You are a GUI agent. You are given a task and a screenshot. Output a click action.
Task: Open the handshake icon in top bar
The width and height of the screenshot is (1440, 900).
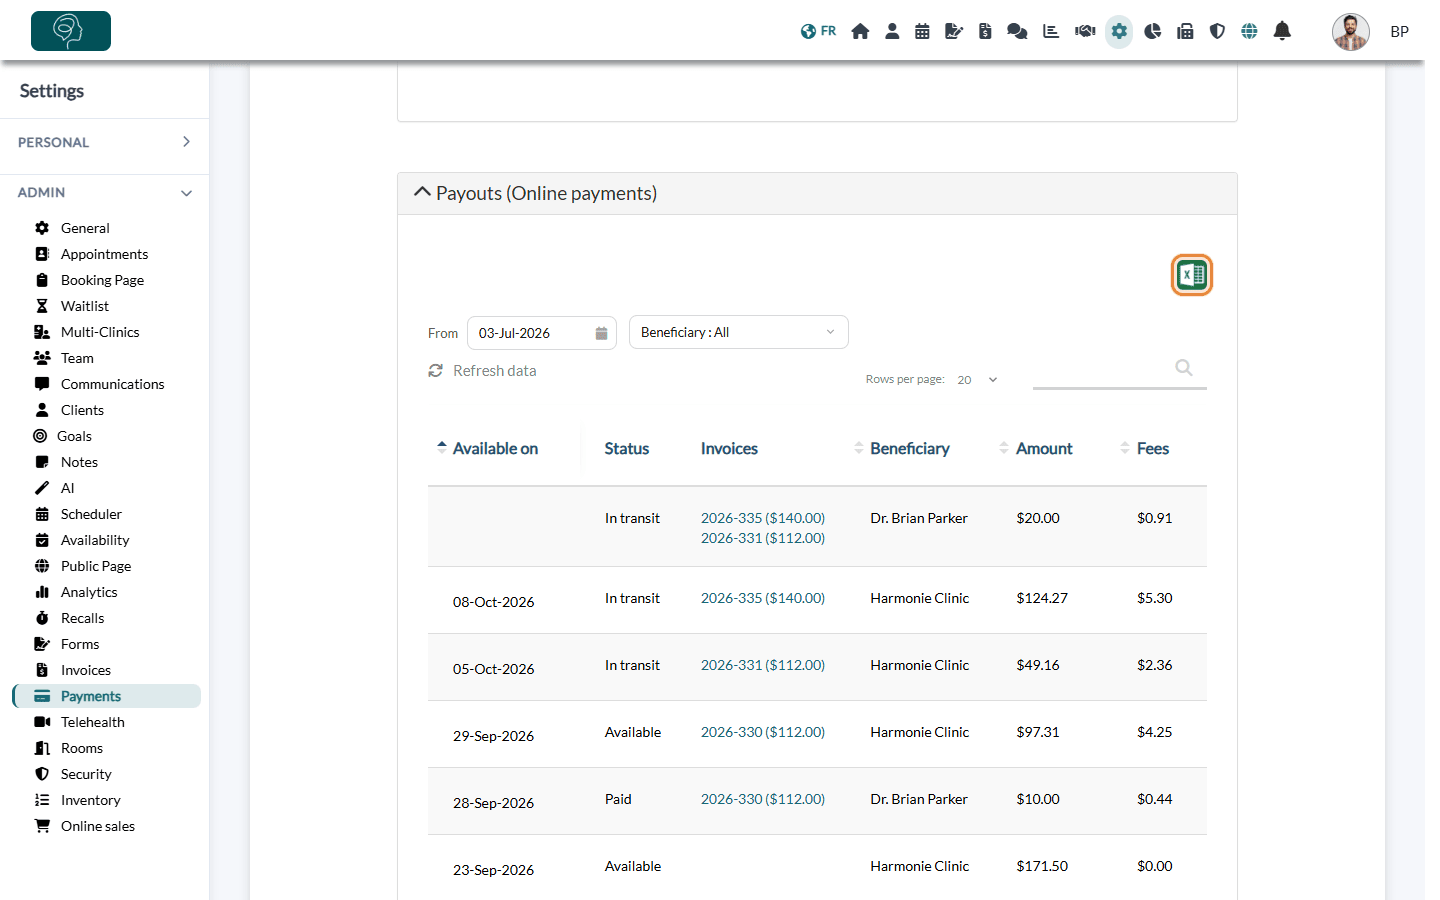tap(1085, 31)
